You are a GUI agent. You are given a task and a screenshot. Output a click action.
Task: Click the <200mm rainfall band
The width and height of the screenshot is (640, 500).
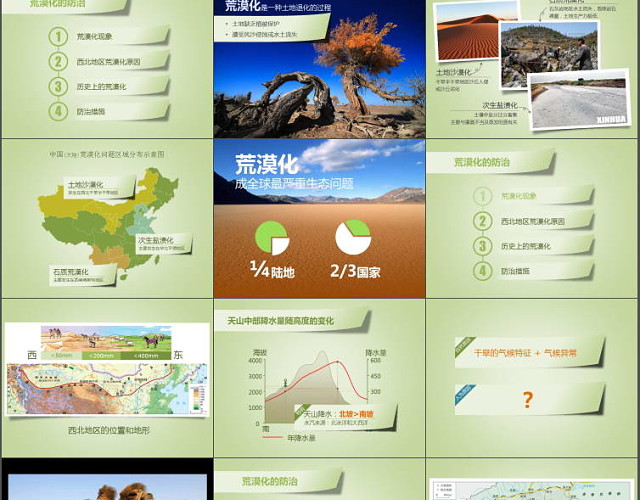102,356
